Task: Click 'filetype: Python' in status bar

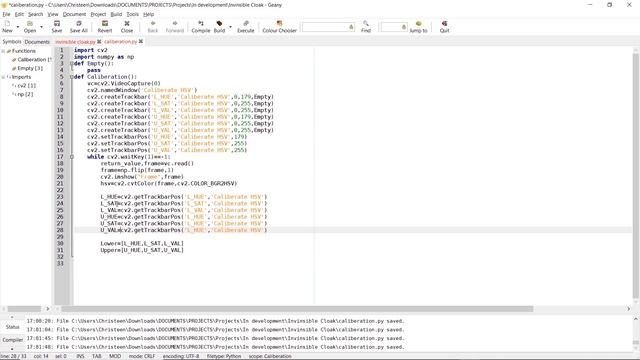Action: click(x=224, y=356)
